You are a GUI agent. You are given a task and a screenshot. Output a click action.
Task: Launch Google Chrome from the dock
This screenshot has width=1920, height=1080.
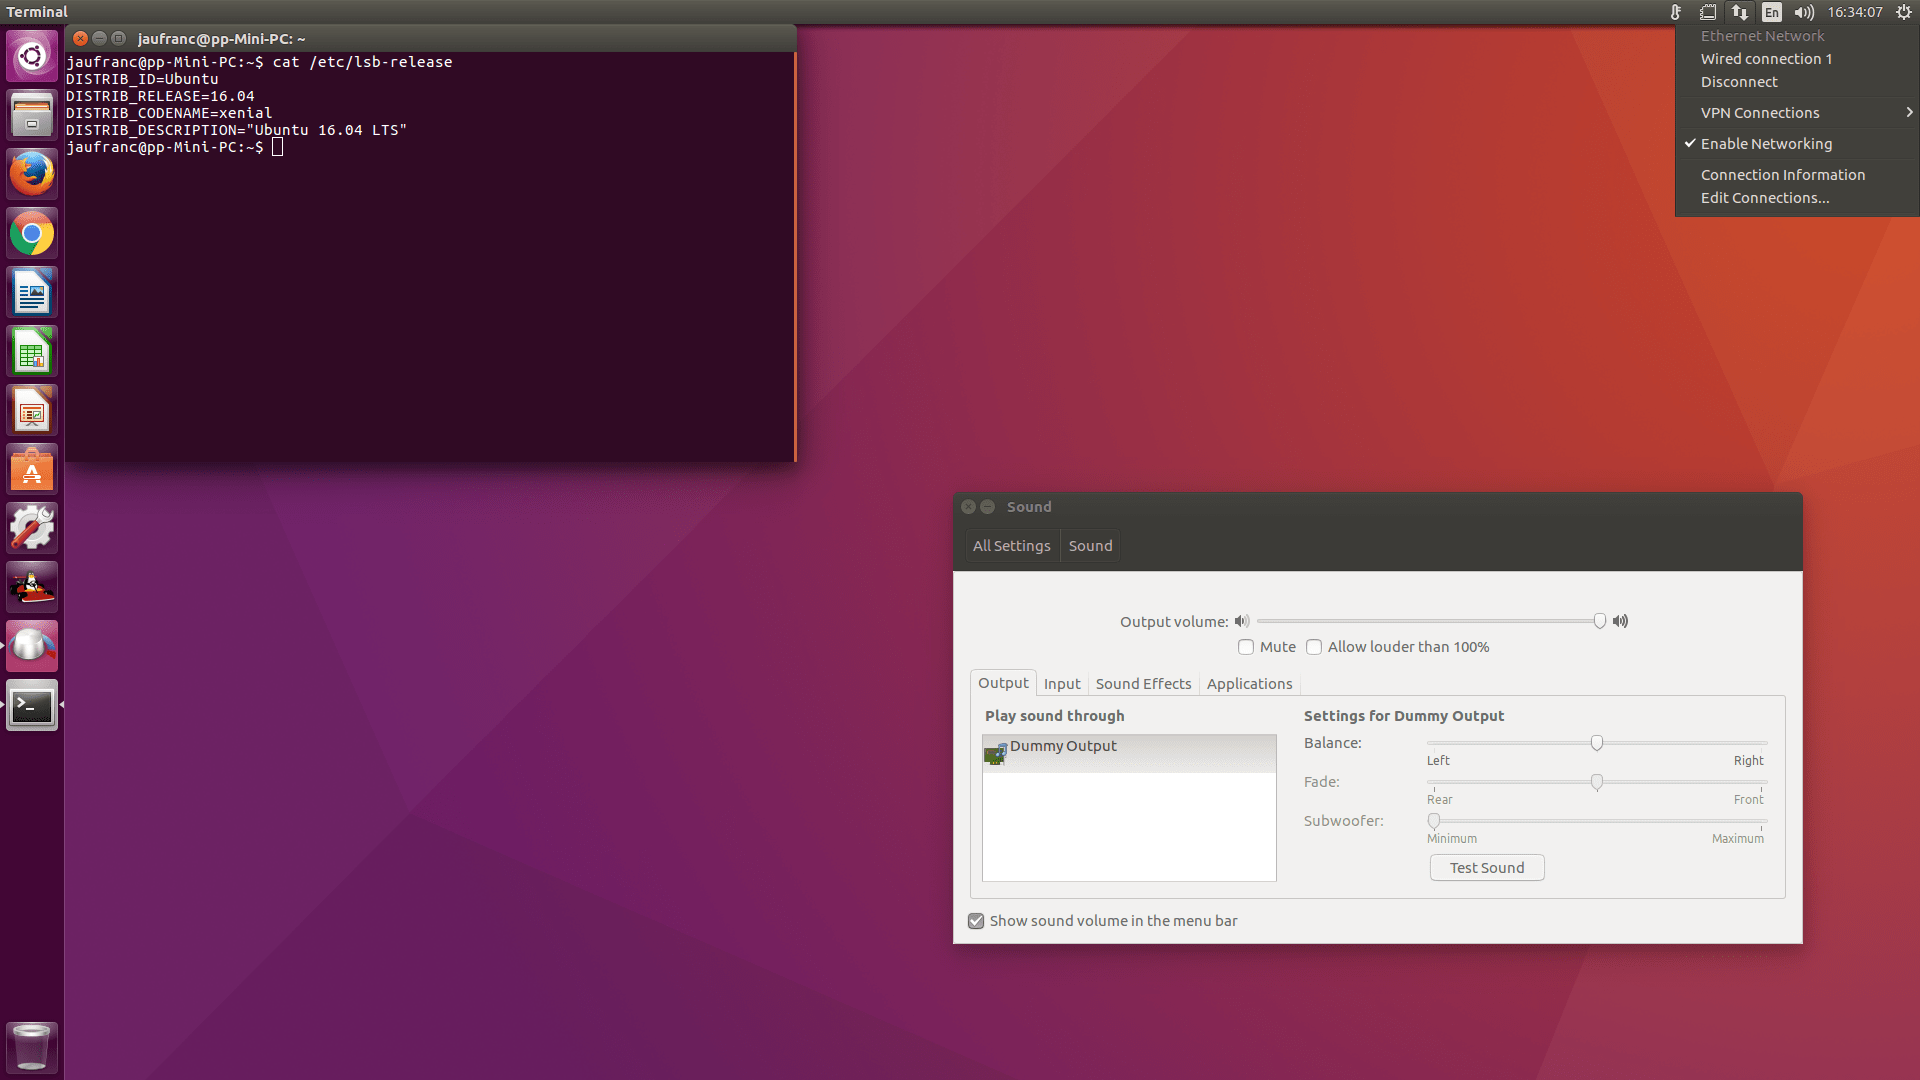[32, 234]
